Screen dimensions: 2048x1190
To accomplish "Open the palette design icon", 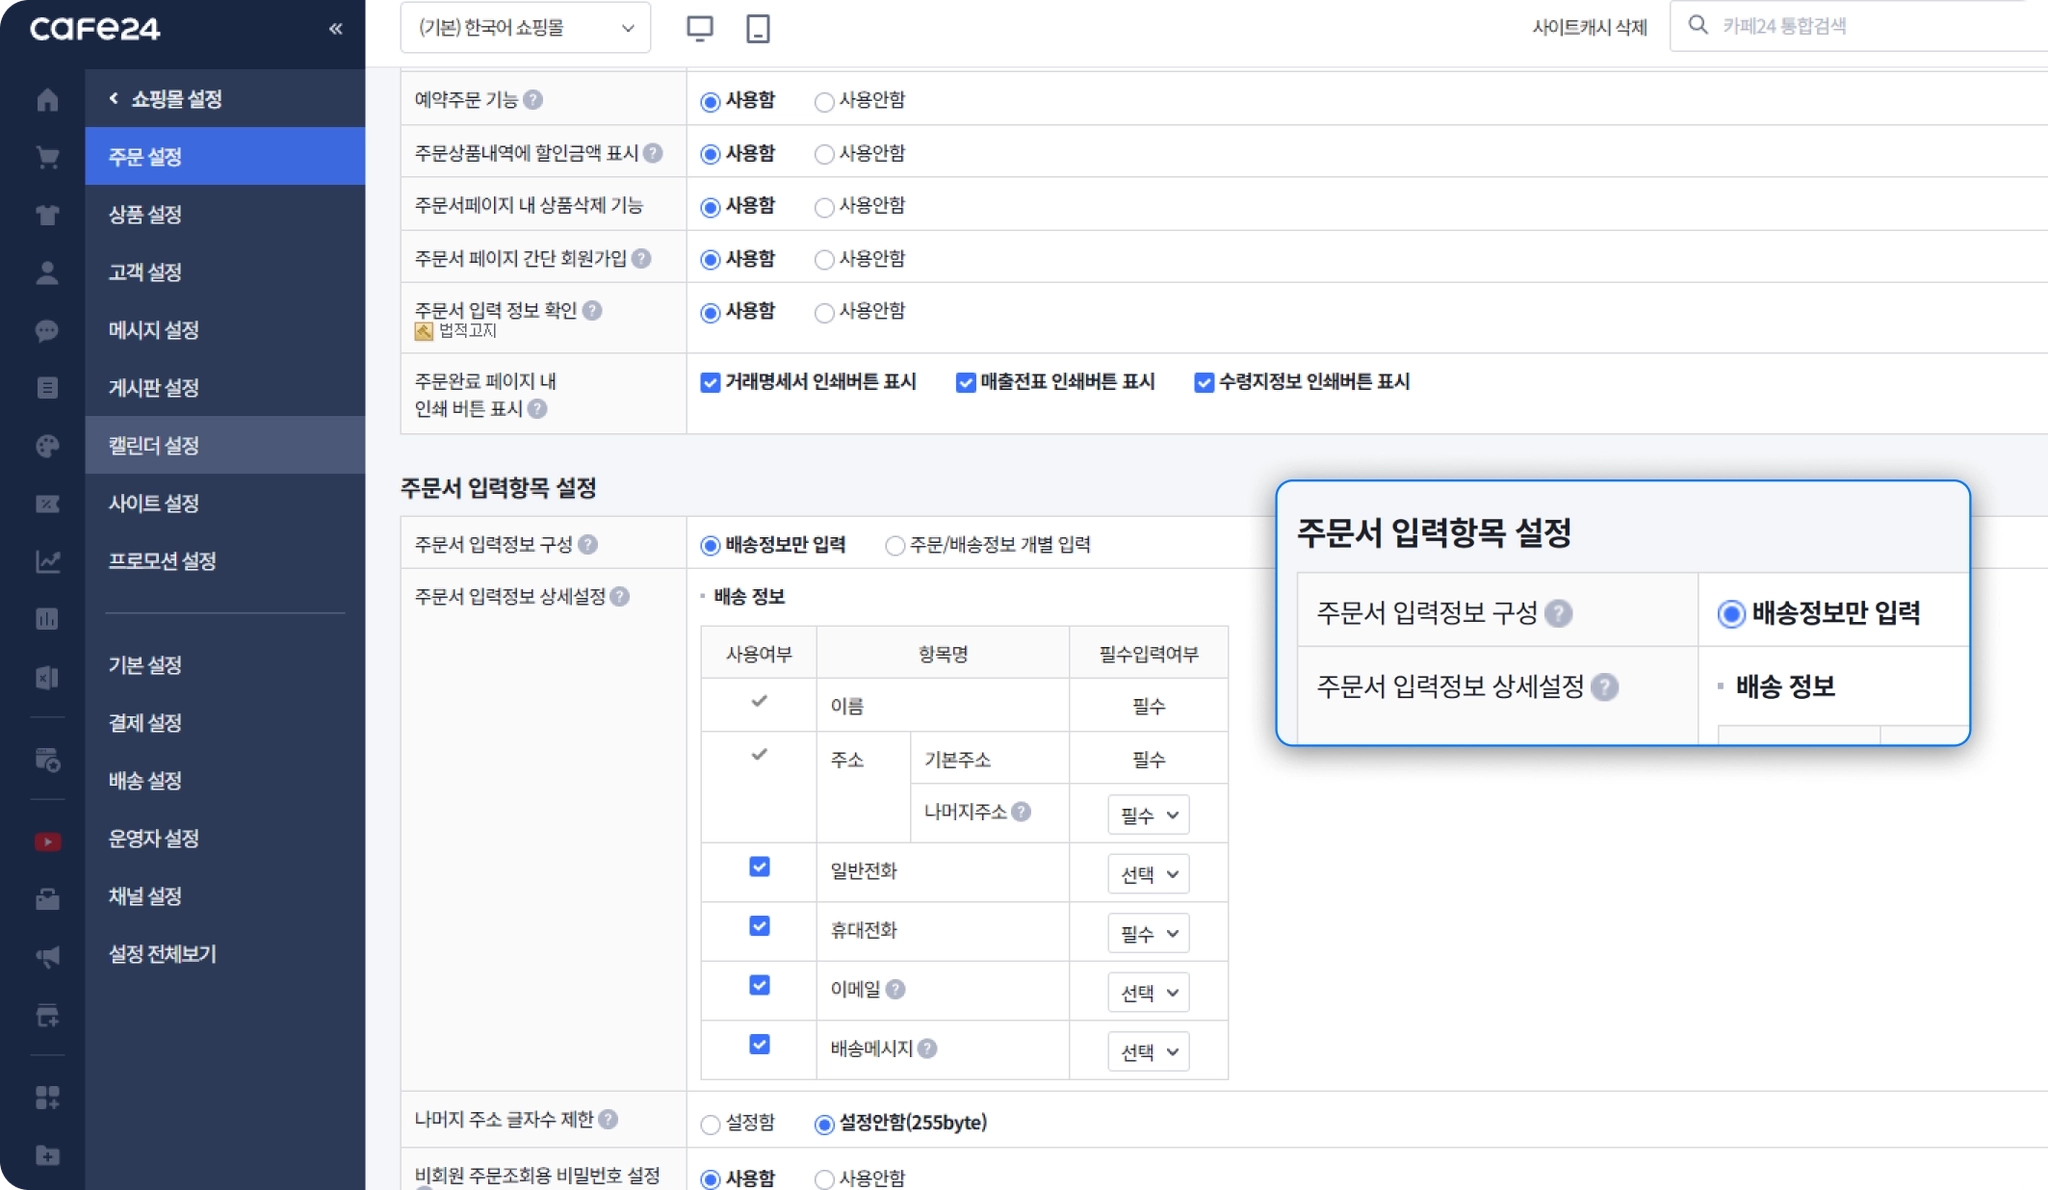I will (47, 446).
